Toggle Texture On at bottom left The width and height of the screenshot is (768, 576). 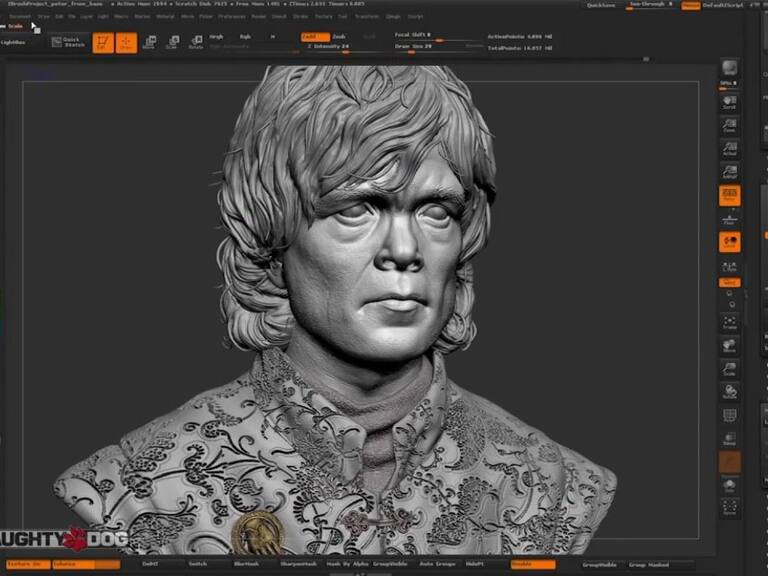24,564
